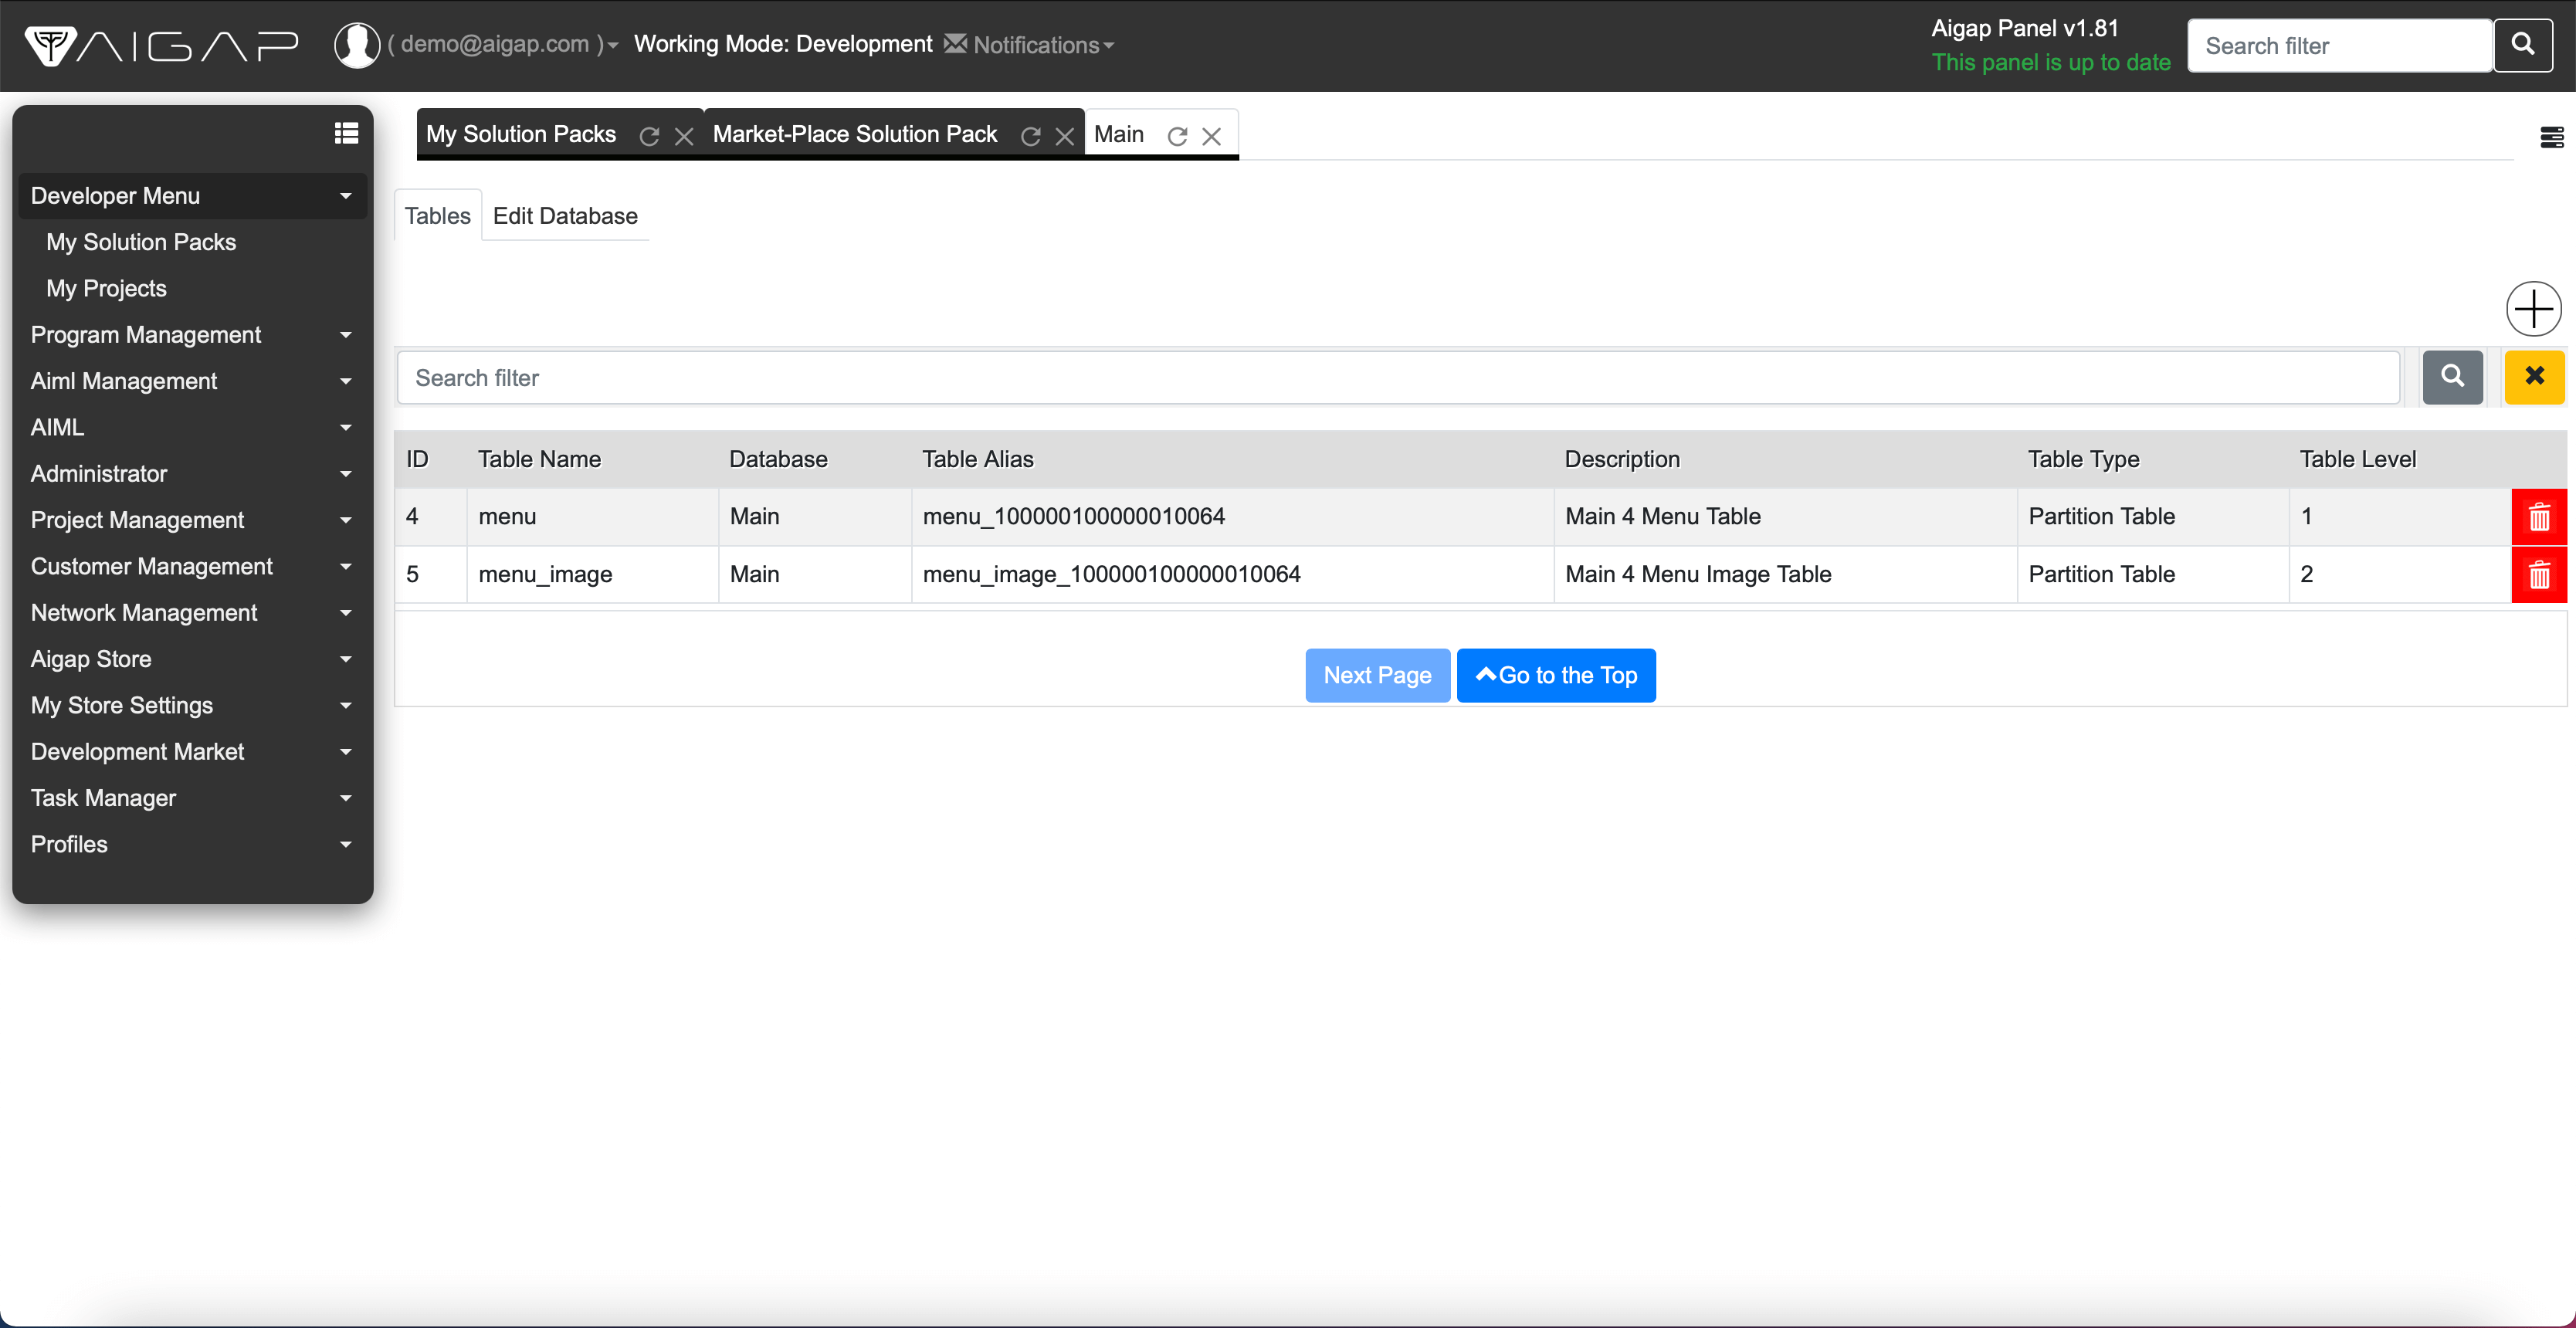Select the Tables sub-tab
Screen dimensions: 2576x1328
coord(438,216)
